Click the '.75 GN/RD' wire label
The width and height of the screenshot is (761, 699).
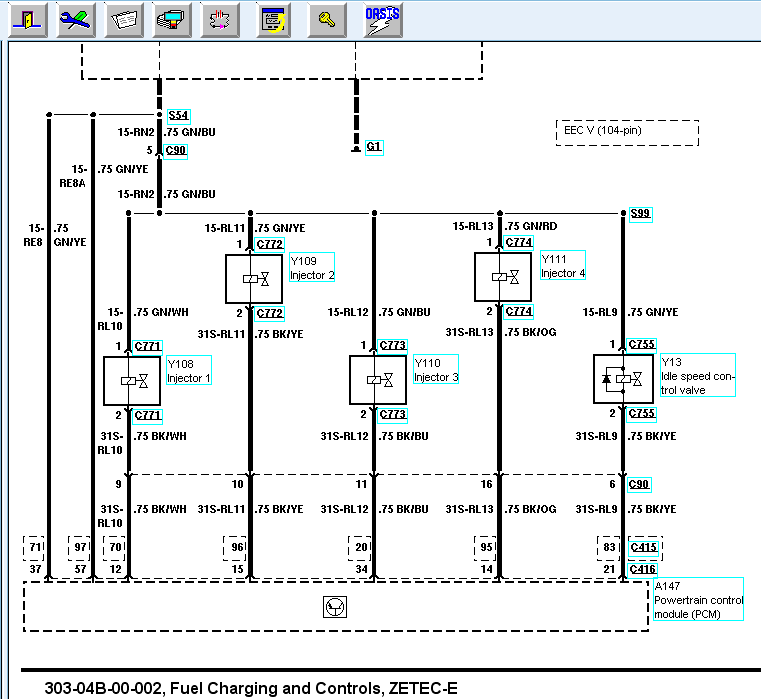530,226
